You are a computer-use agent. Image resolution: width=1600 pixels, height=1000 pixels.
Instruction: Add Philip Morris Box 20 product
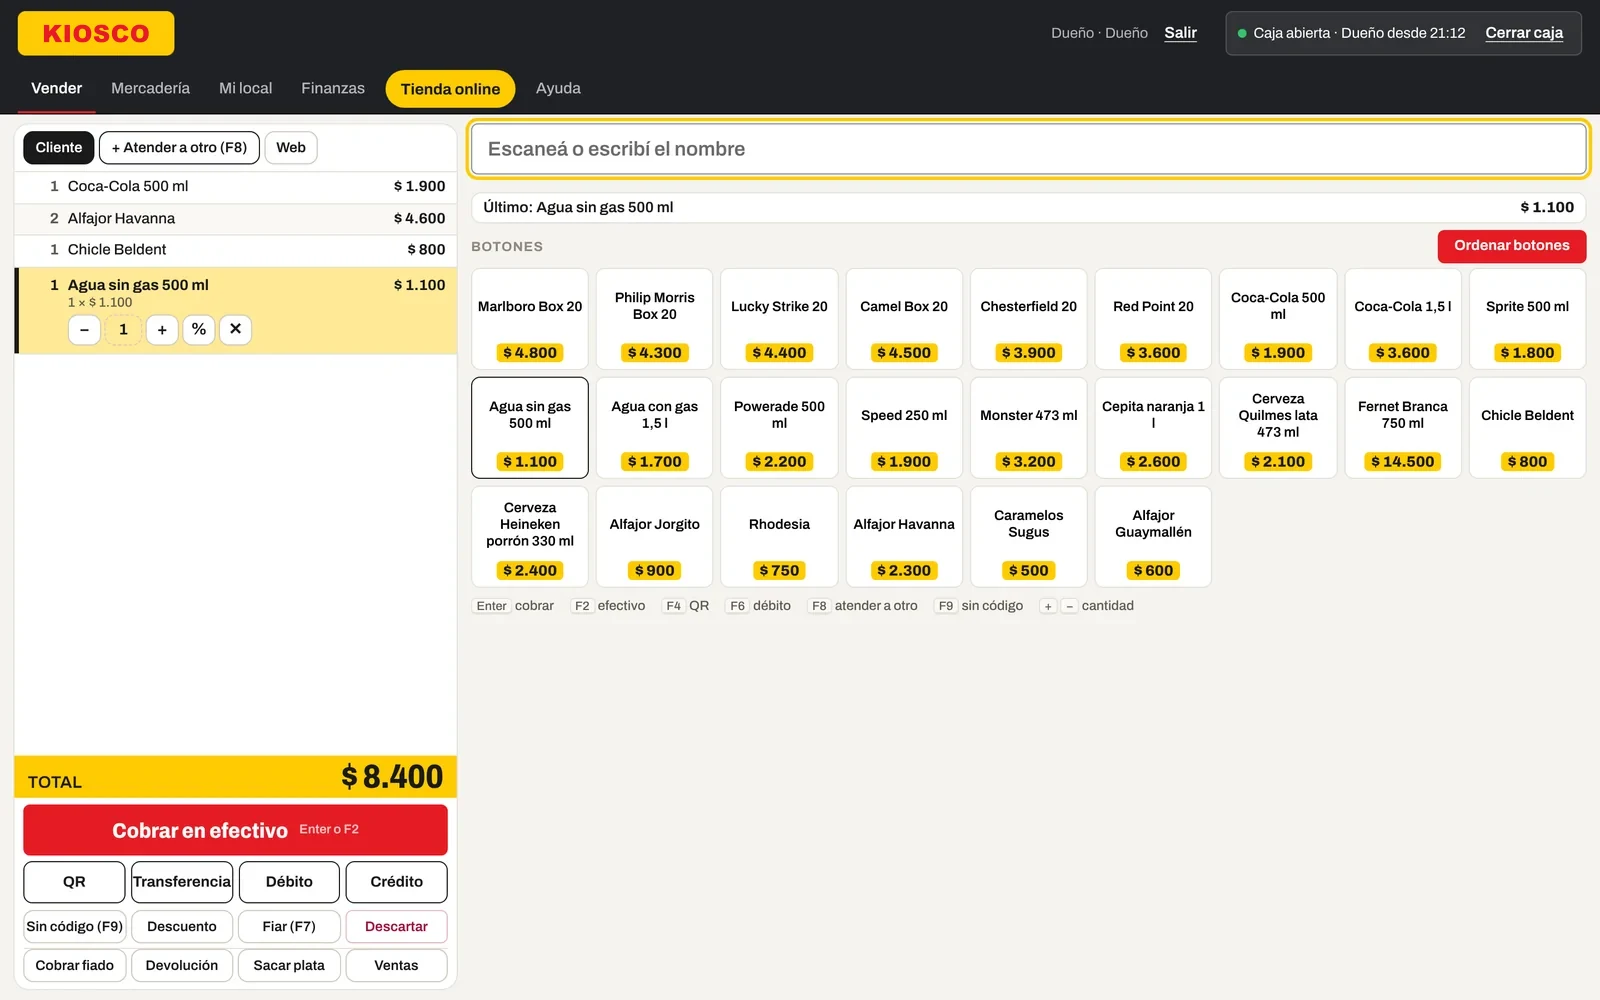click(x=655, y=318)
